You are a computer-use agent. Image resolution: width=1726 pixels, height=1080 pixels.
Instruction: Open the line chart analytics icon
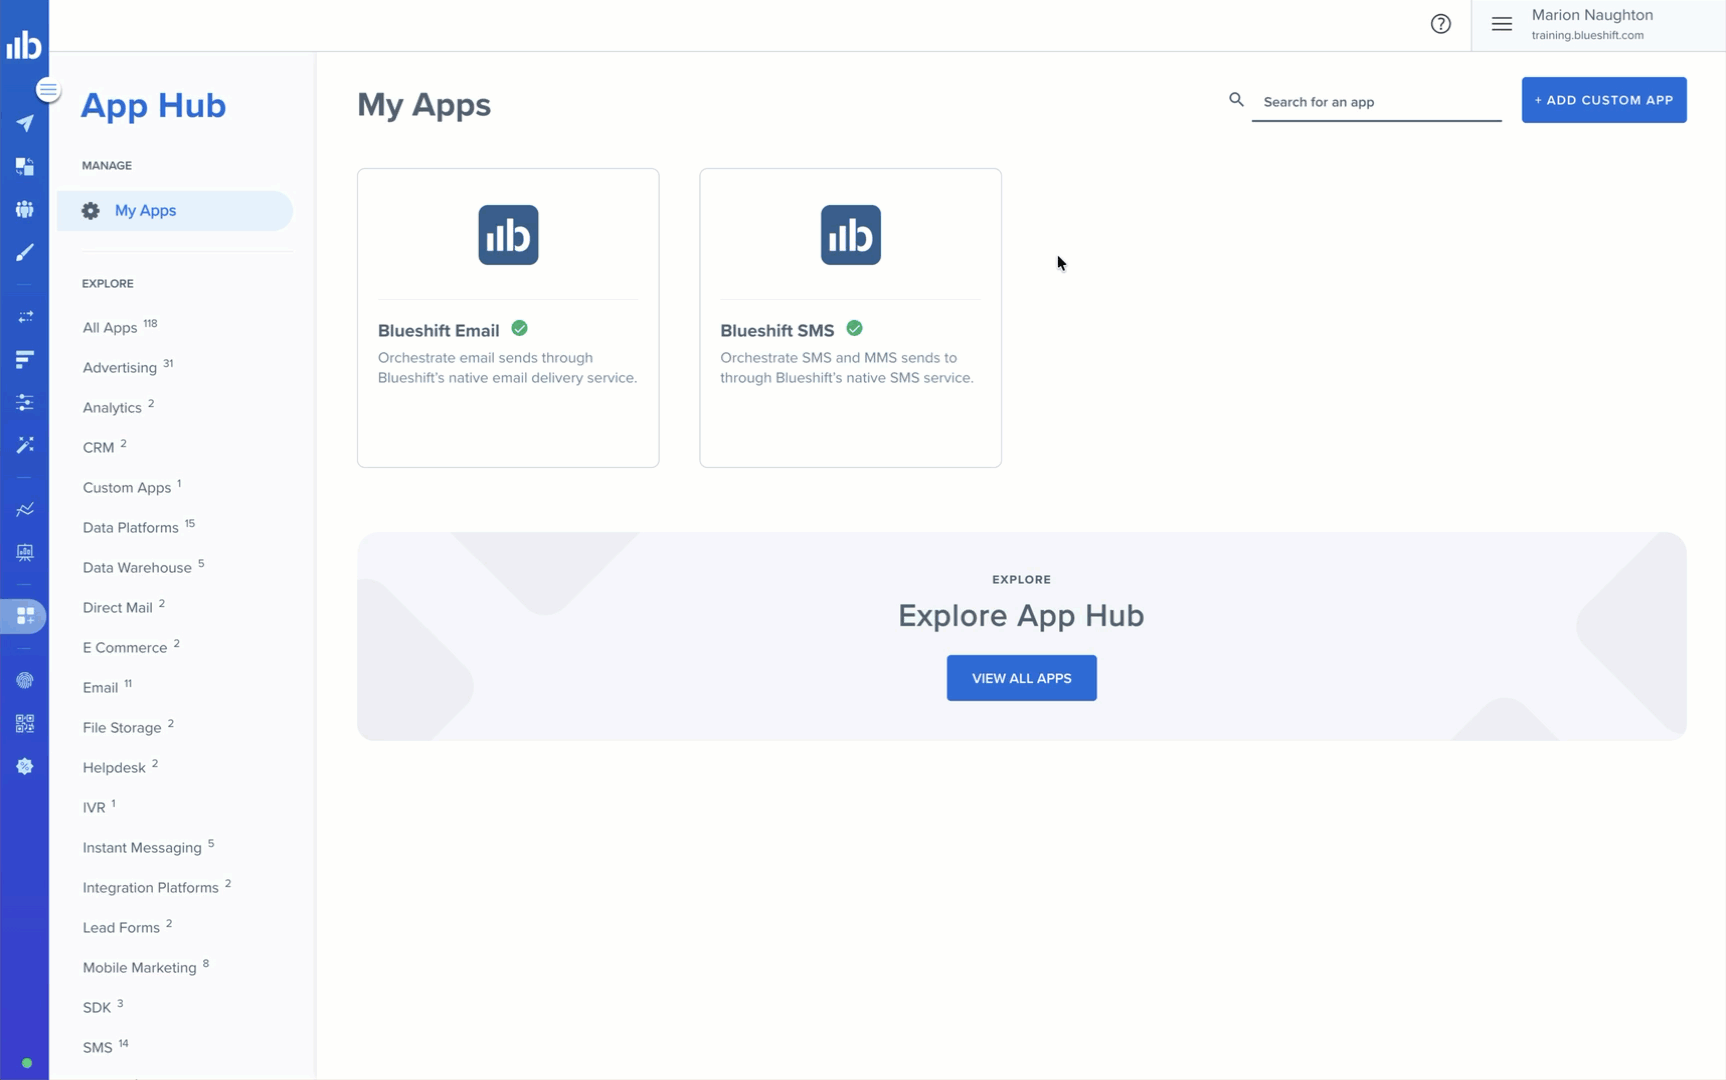click(x=25, y=509)
